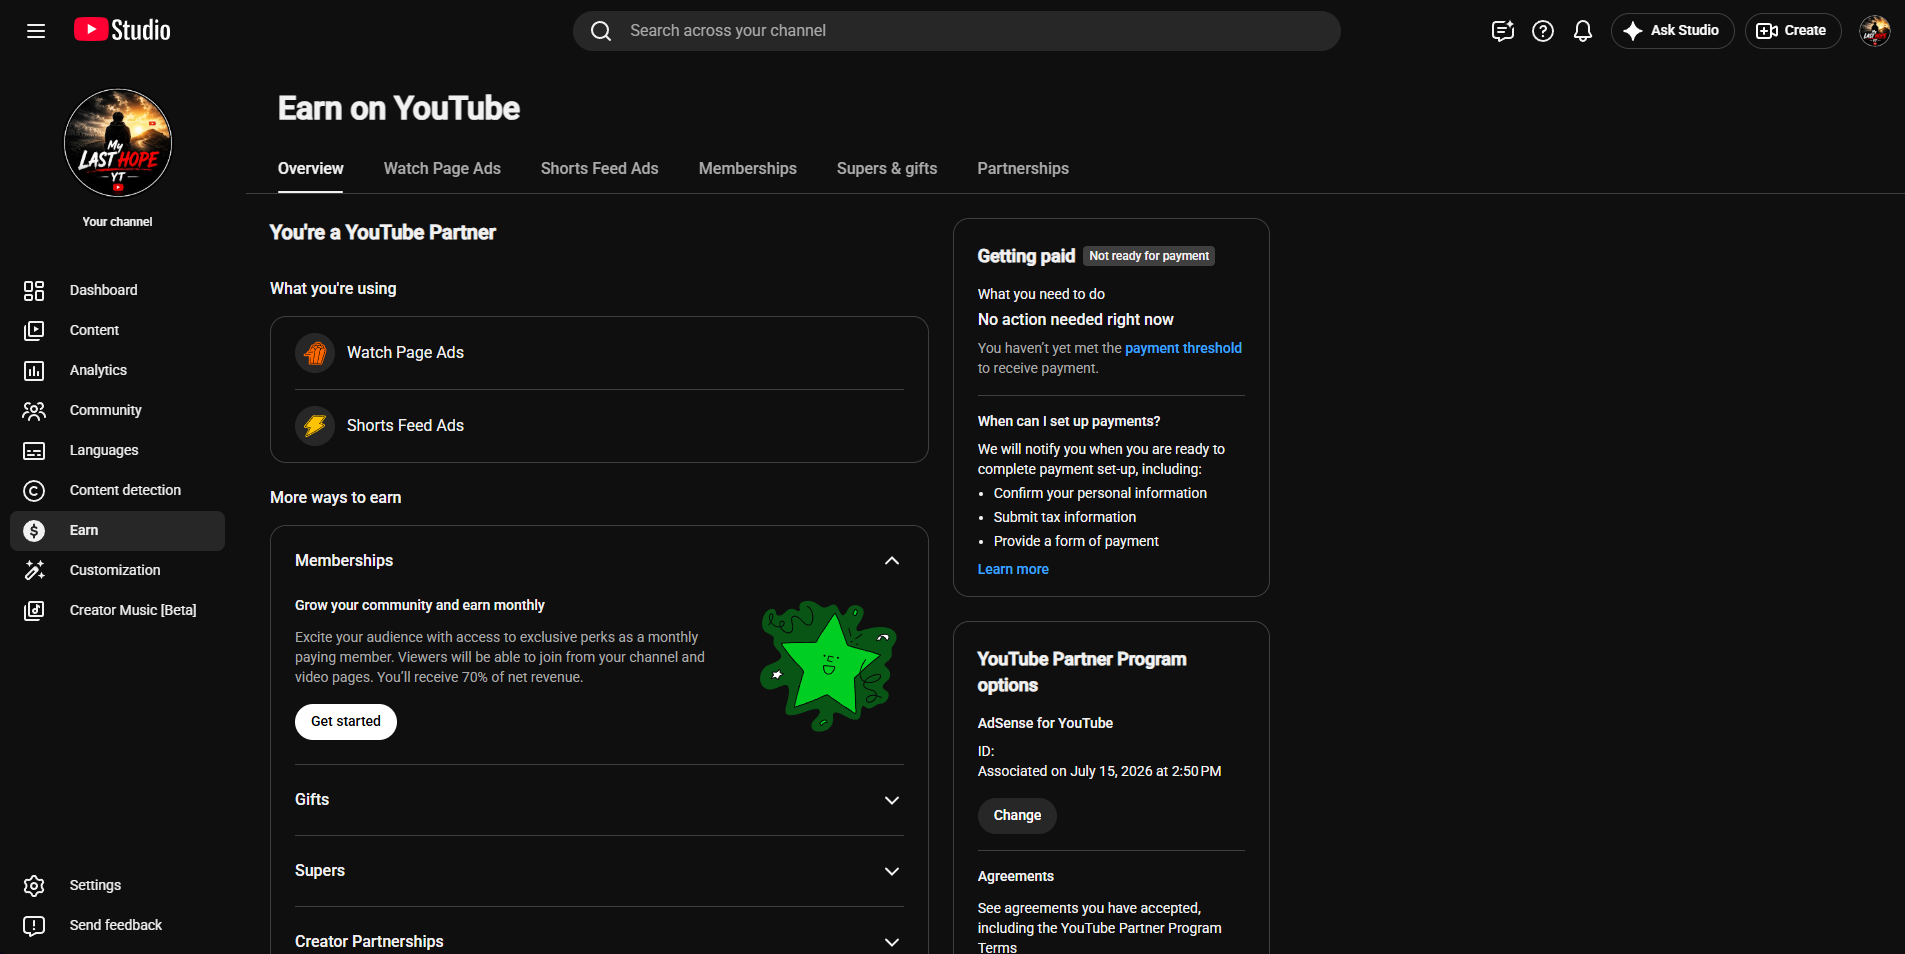Image resolution: width=1905 pixels, height=954 pixels.
Task: Open Creator Music [Beta] in the sidebar
Action: (x=117, y=610)
